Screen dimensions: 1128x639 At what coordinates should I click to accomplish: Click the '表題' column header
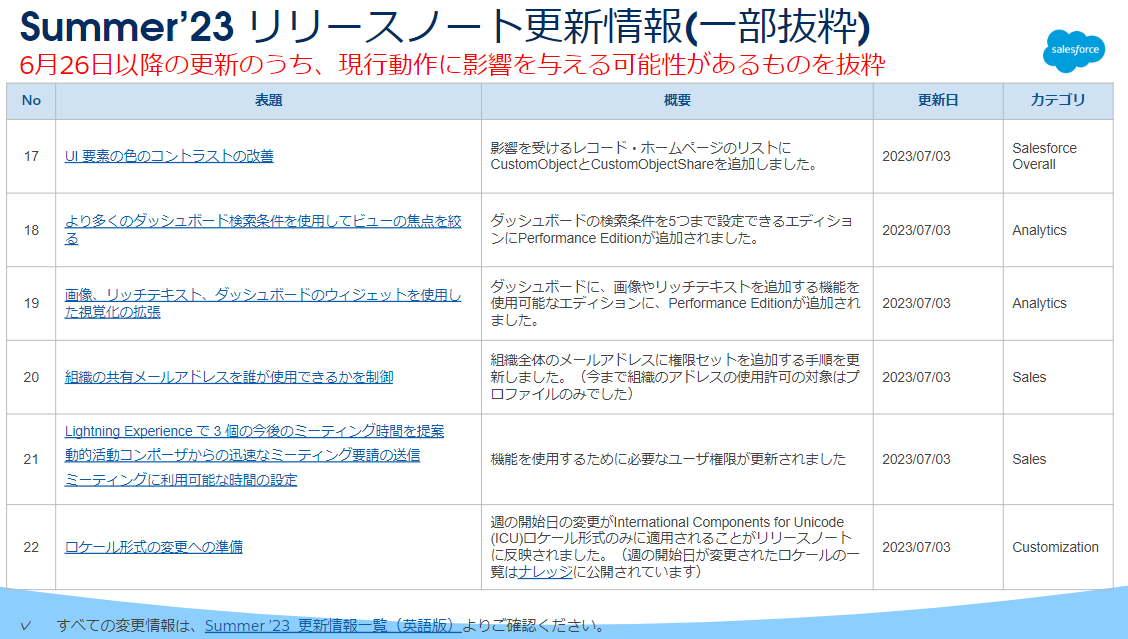(268, 101)
